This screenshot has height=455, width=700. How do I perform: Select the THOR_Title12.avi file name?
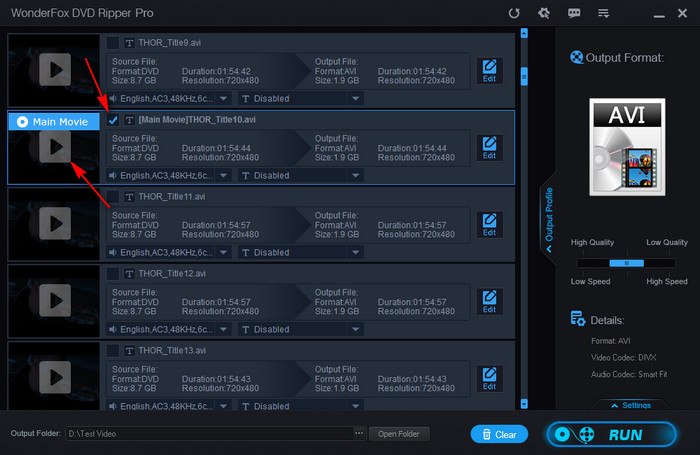[x=172, y=273]
